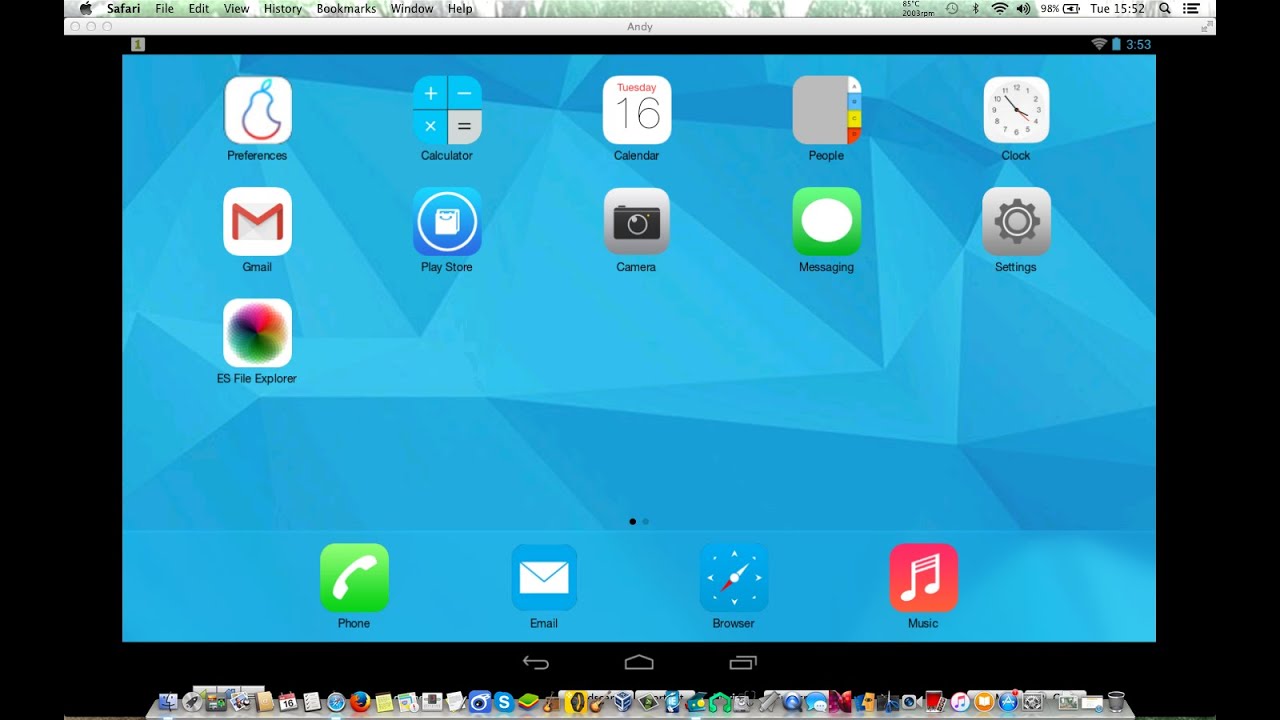Image resolution: width=1280 pixels, height=720 pixels.
Task: Select the first home screen page dot
Action: pos(632,521)
